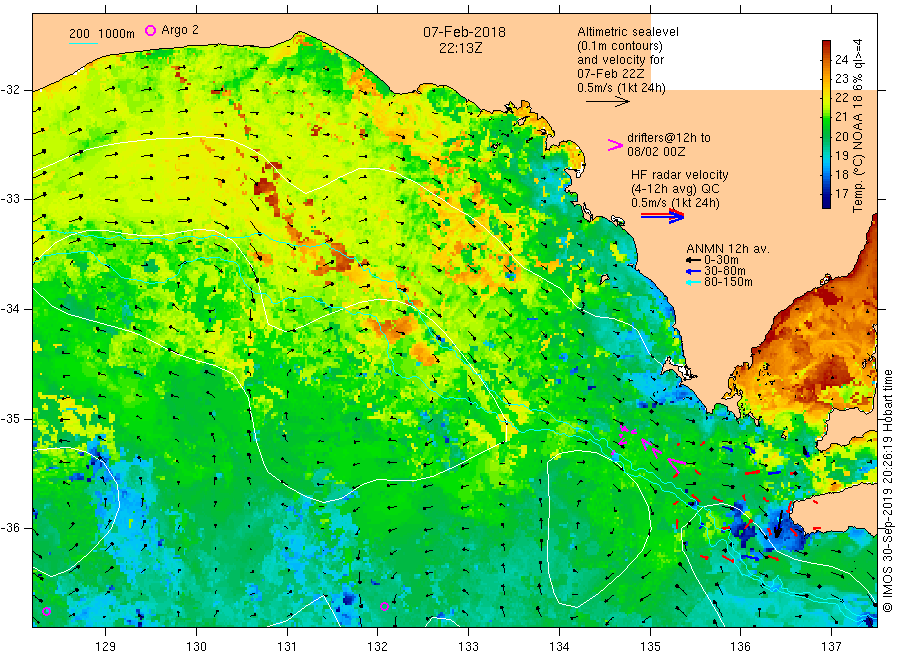Click the -36 latitude axis label

coord(10,527)
